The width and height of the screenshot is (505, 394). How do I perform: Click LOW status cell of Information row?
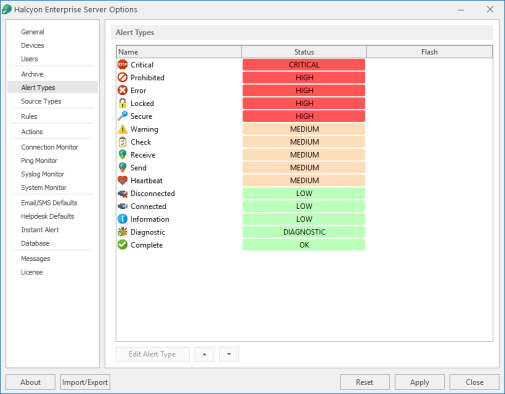(x=304, y=219)
